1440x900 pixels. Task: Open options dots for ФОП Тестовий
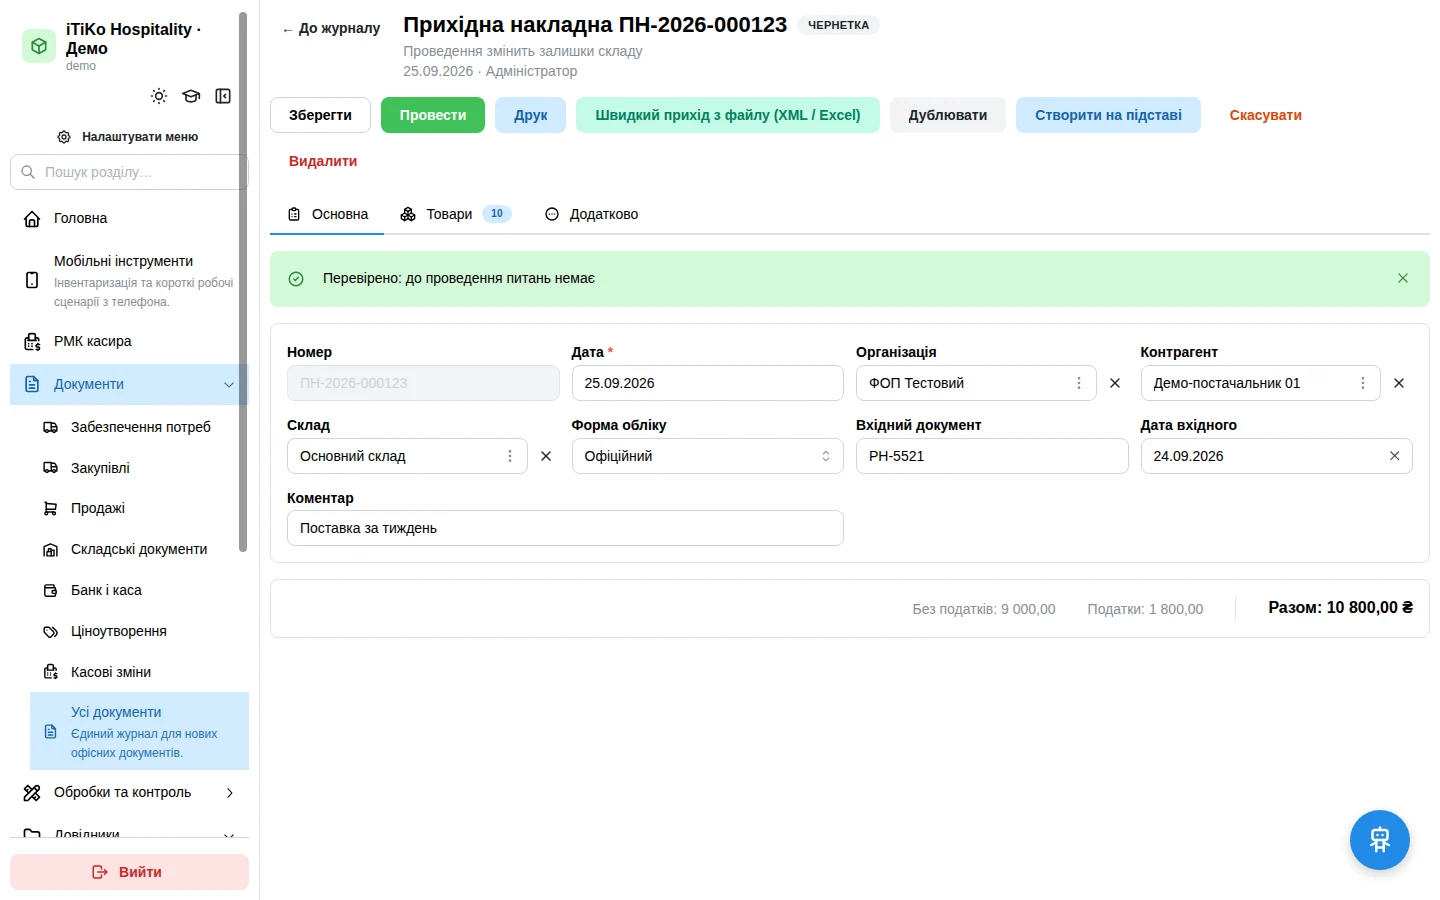coord(1078,383)
